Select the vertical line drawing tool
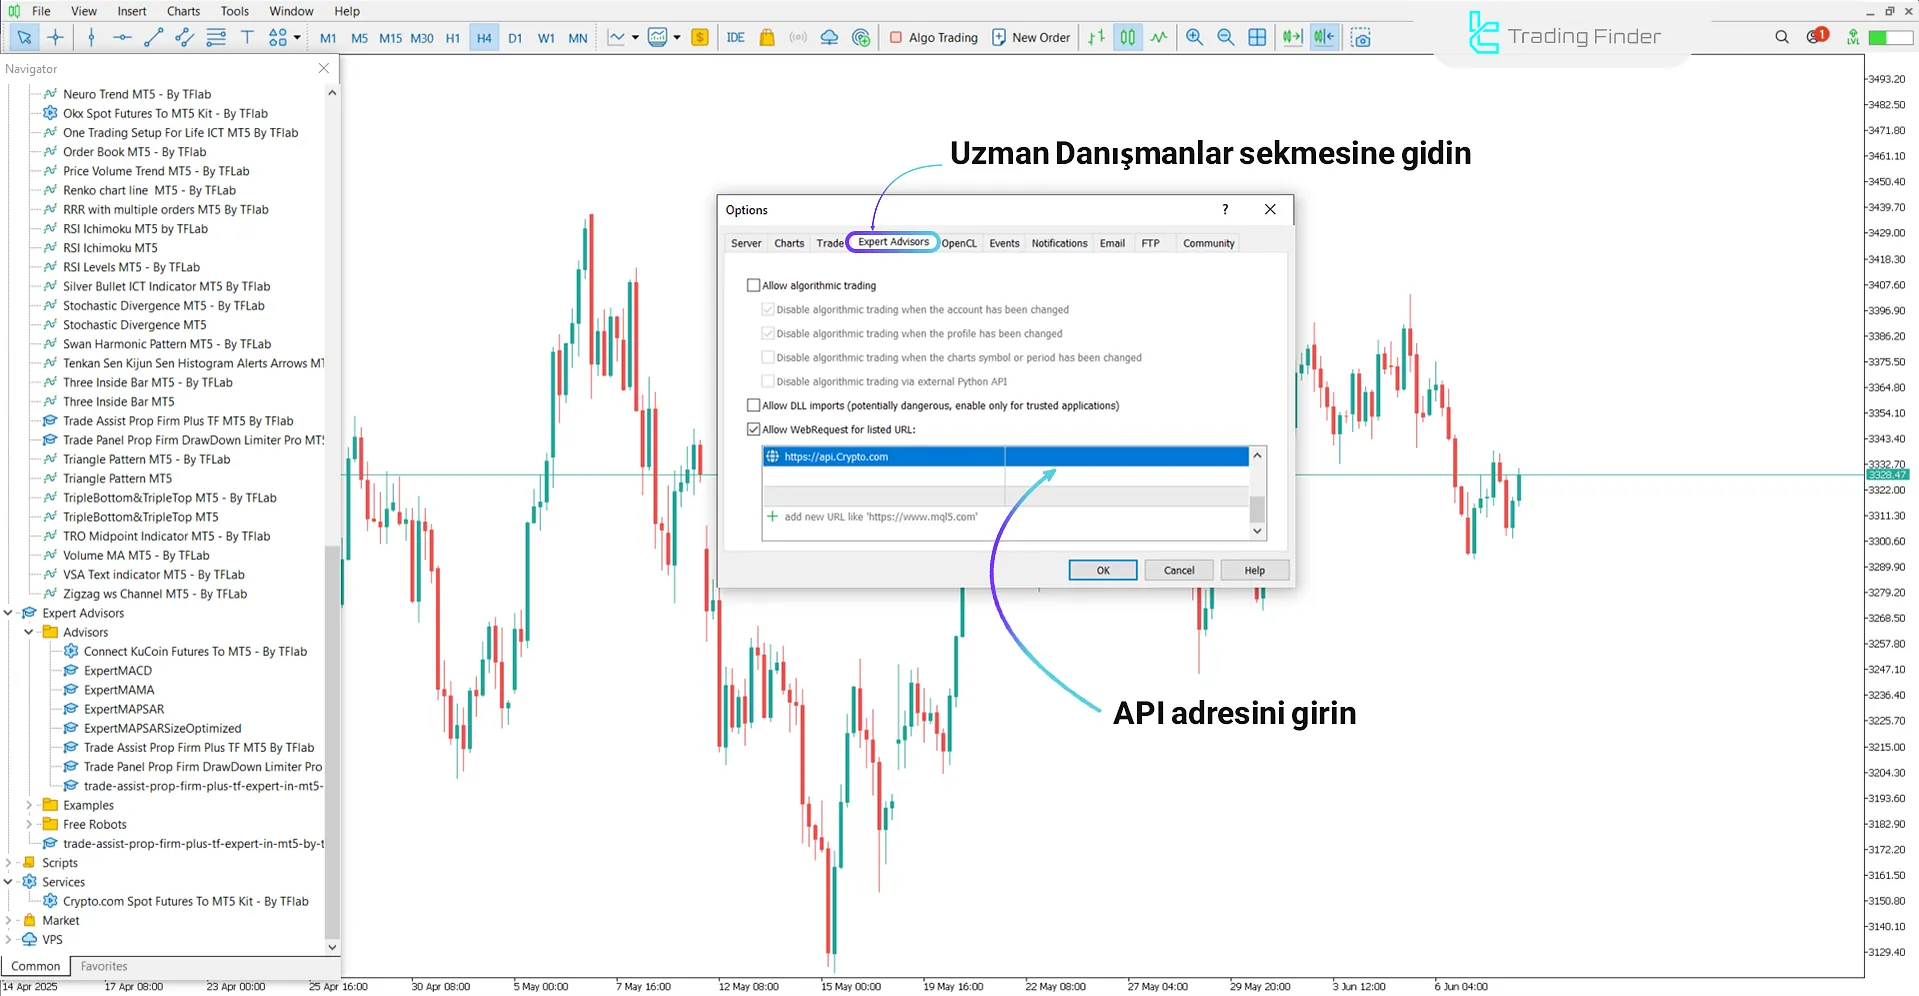Screen dimensions: 1919x996 (91, 37)
